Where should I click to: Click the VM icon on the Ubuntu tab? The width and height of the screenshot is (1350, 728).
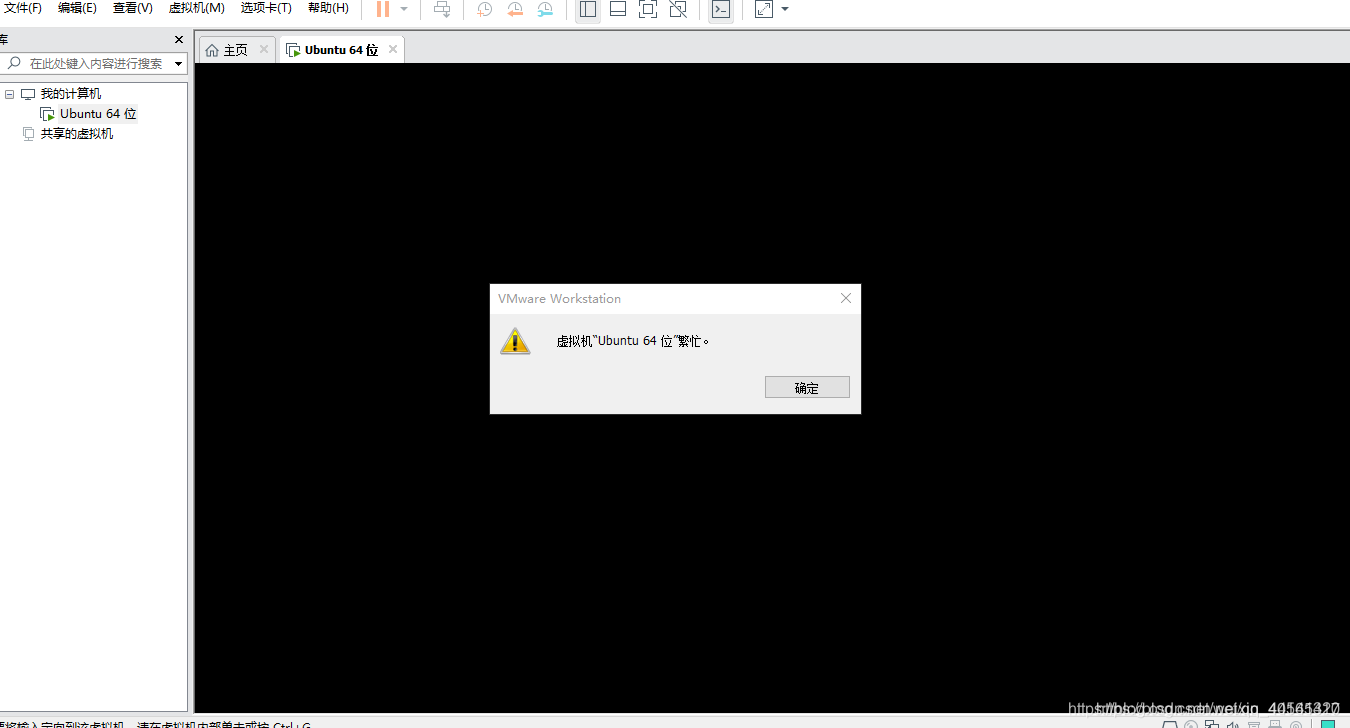[x=293, y=50]
